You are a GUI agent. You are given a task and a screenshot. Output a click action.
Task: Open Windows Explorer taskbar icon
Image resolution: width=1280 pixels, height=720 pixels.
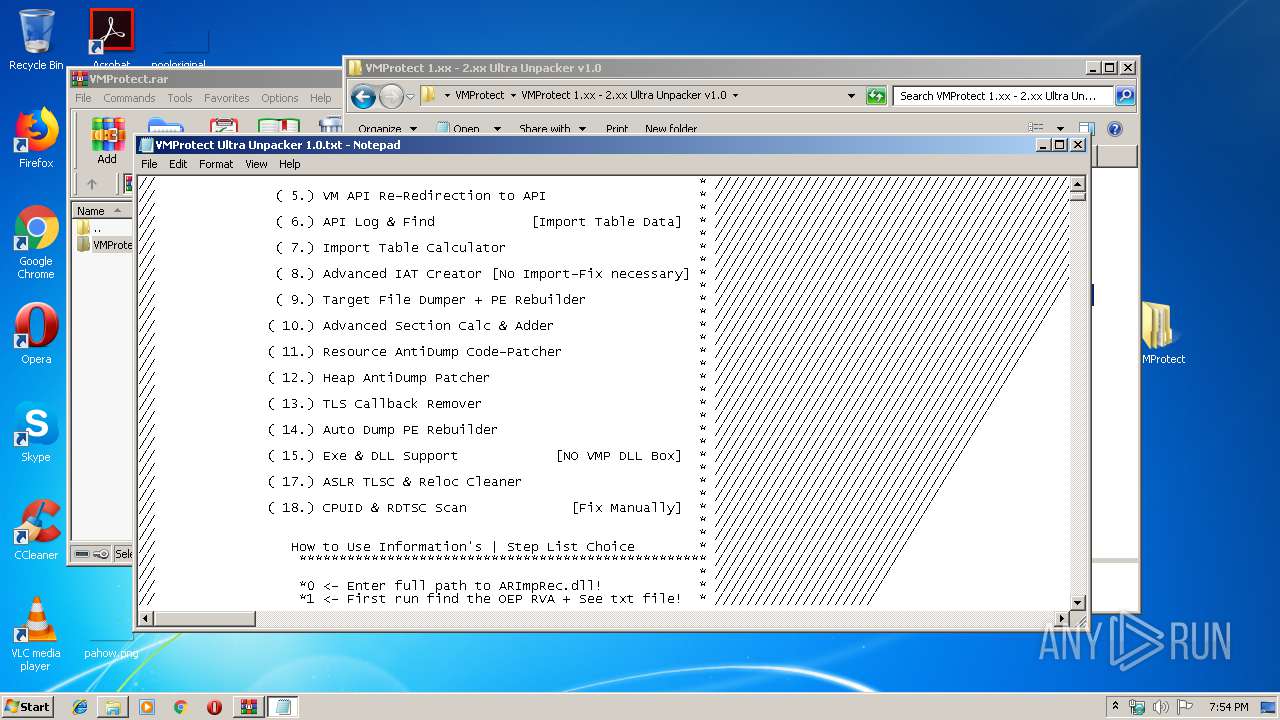[113, 707]
